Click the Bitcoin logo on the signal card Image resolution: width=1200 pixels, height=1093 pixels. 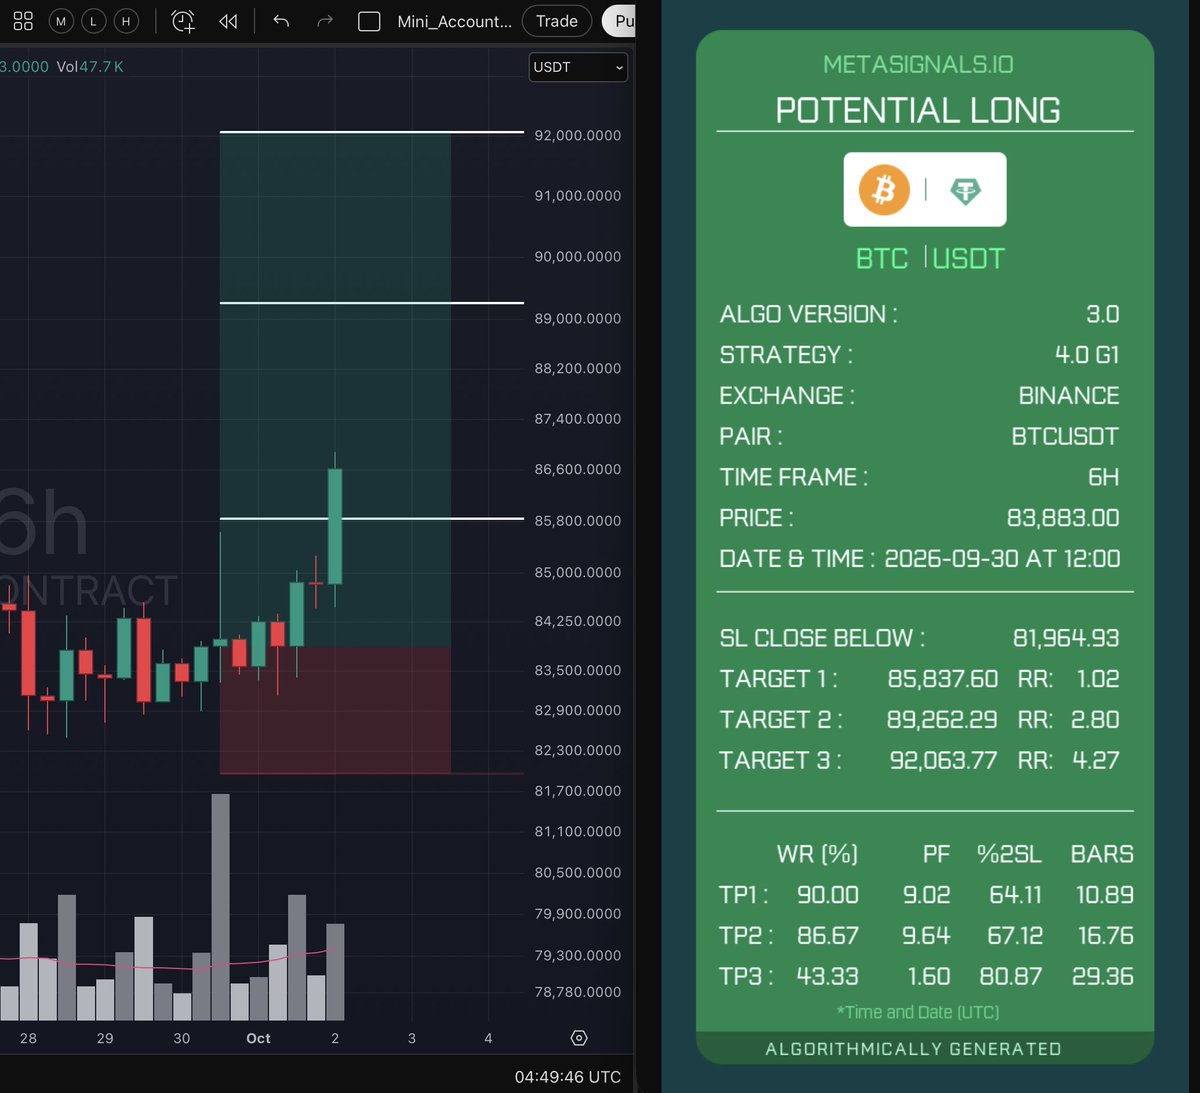(x=884, y=189)
